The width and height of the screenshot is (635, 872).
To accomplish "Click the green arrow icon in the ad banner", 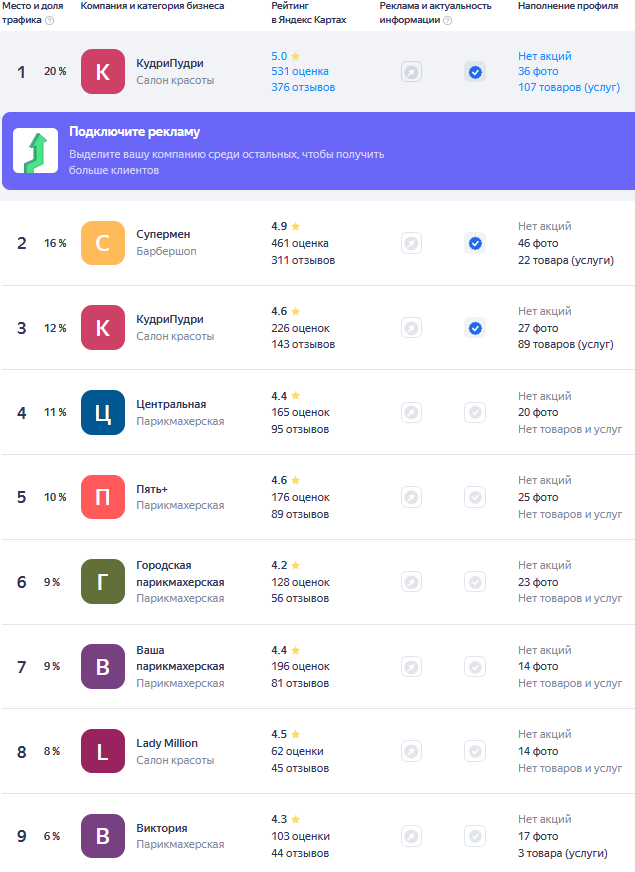I will [x=35, y=151].
